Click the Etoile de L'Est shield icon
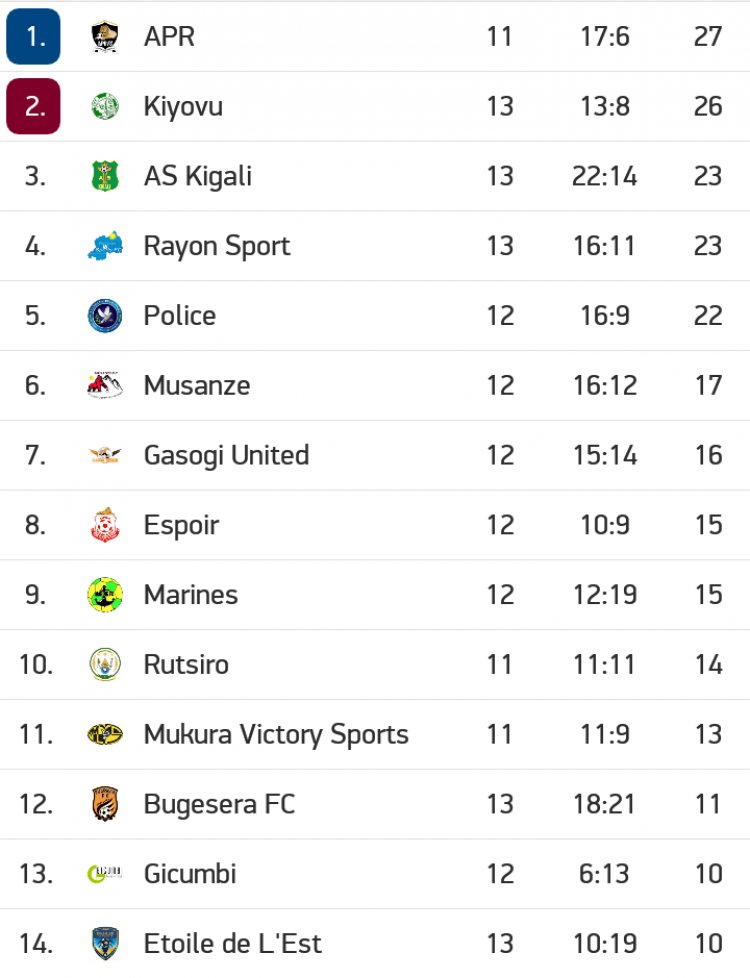The width and height of the screenshot is (750, 978). pos(105,943)
